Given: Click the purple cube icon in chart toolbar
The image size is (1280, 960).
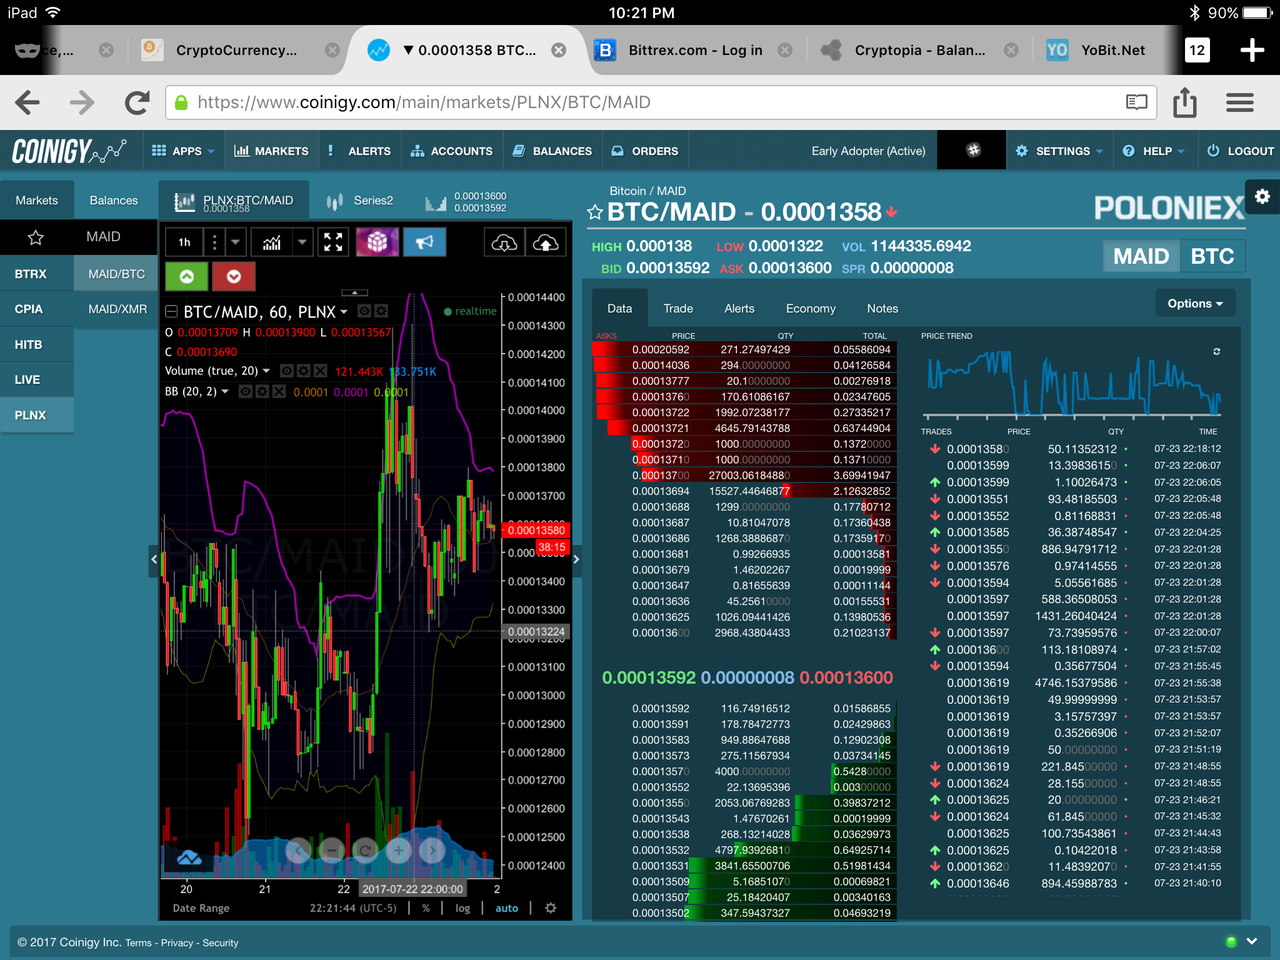Looking at the screenshot, I should point(377,242).
